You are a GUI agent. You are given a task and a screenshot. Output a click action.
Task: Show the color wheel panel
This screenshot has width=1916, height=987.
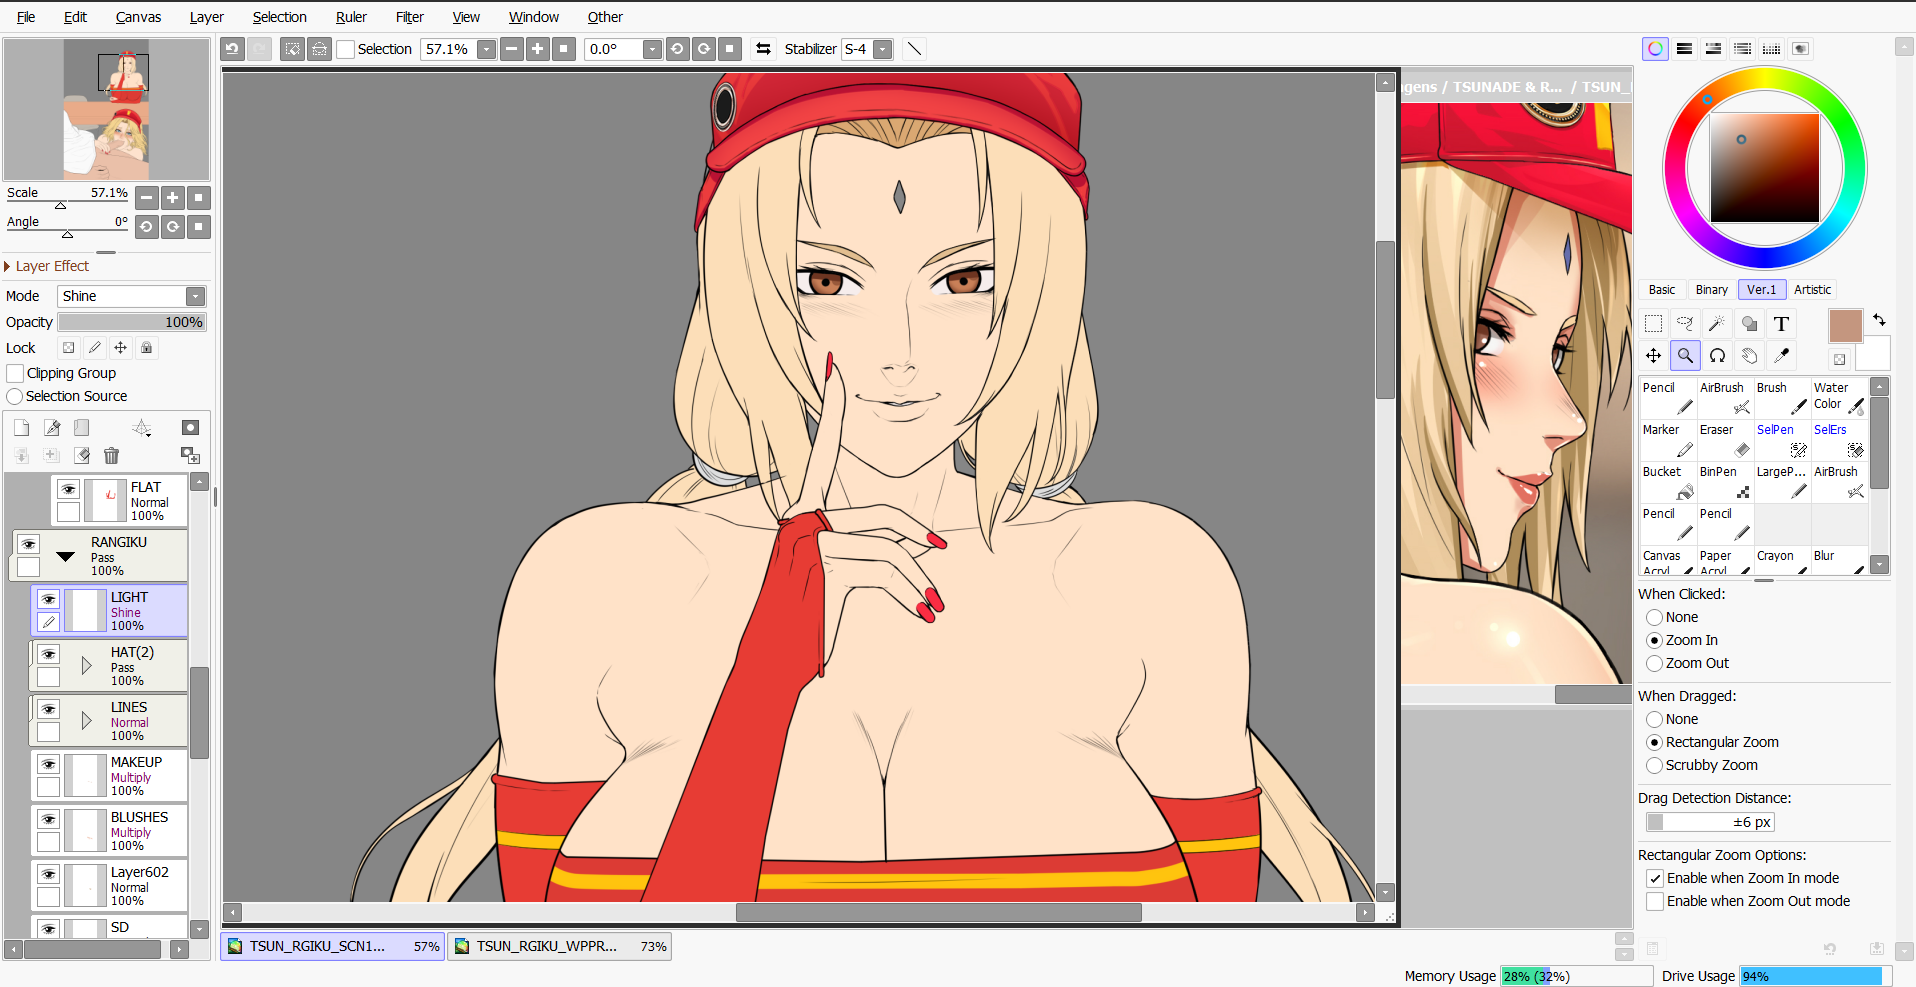coord(1656,49)
